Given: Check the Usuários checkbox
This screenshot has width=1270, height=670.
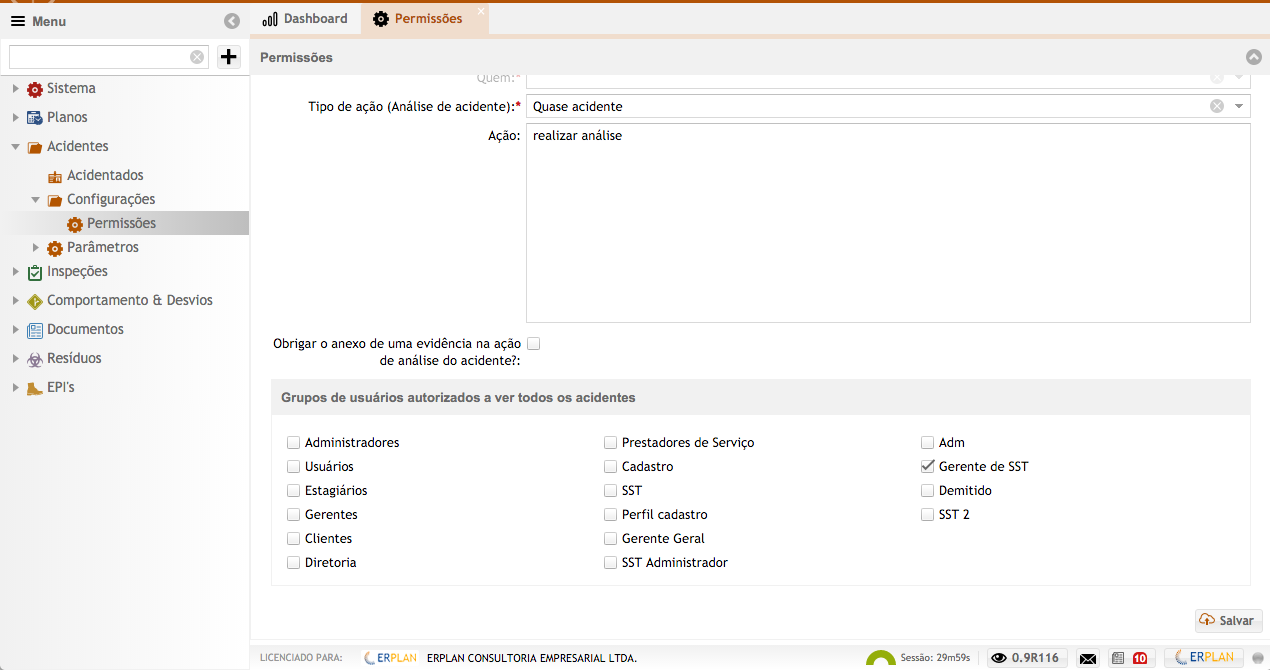Looking at the screenshot, I should [293, 466].
